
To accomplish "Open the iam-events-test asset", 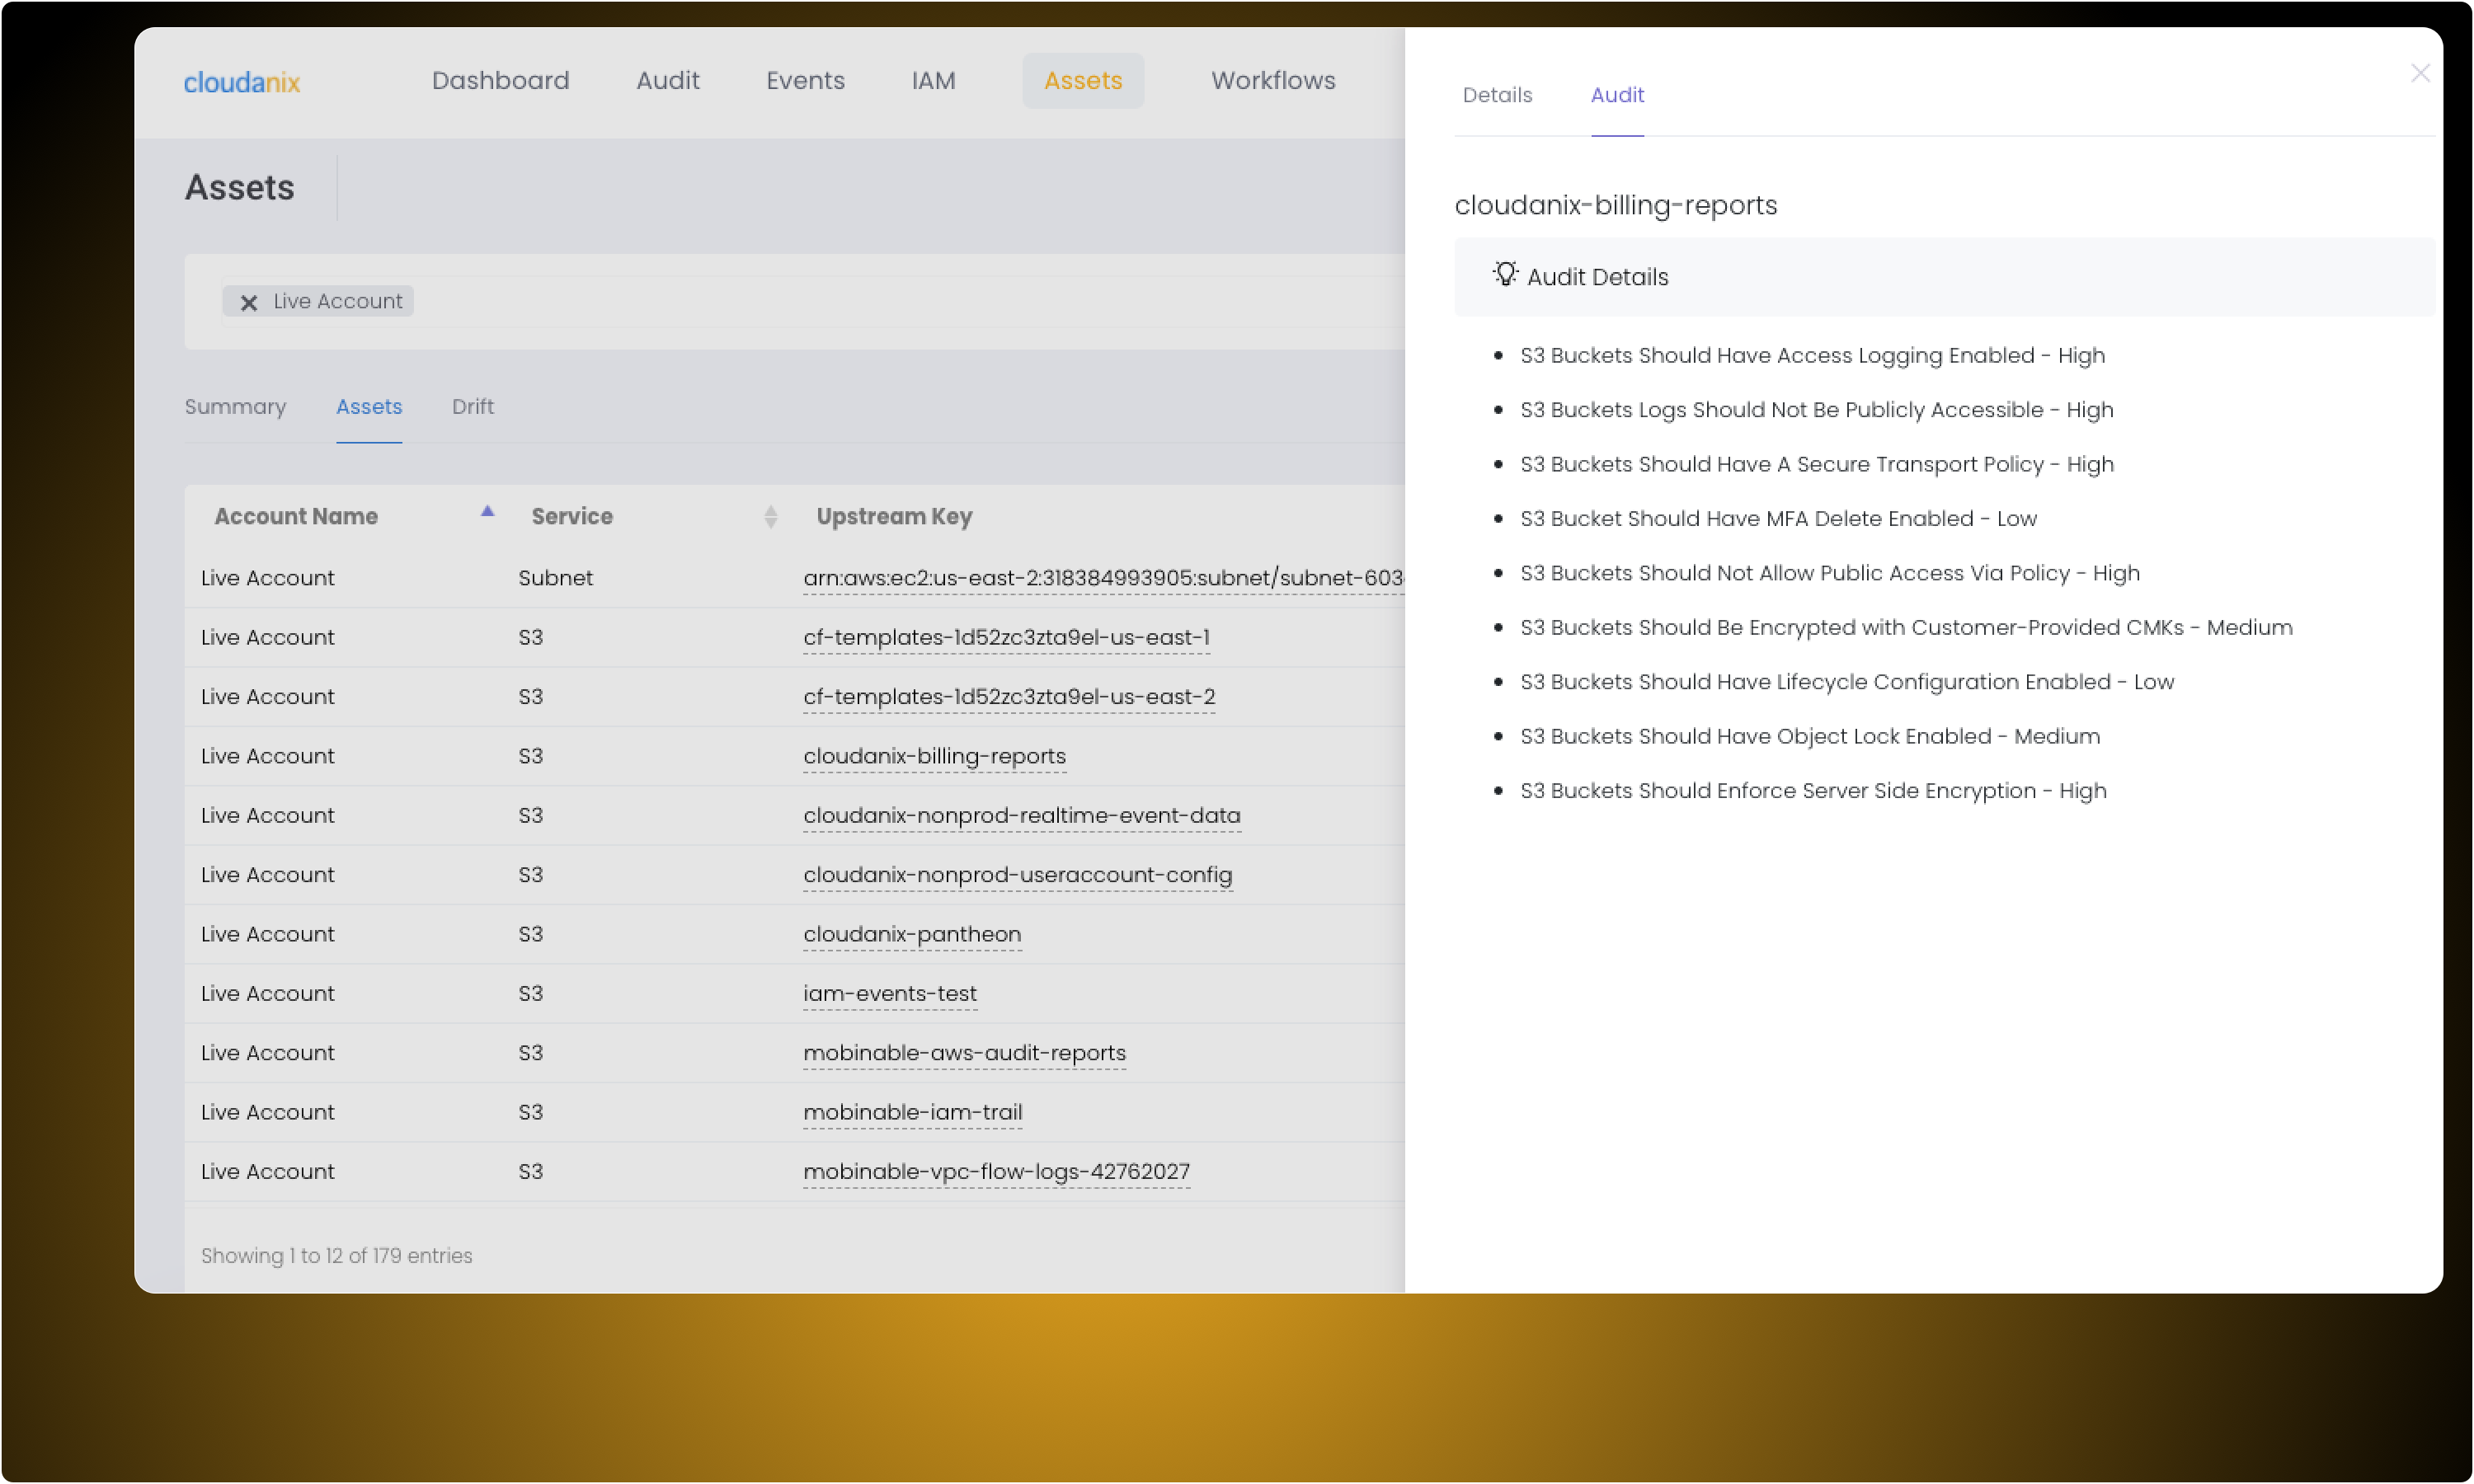I will [x=889, y=993].
